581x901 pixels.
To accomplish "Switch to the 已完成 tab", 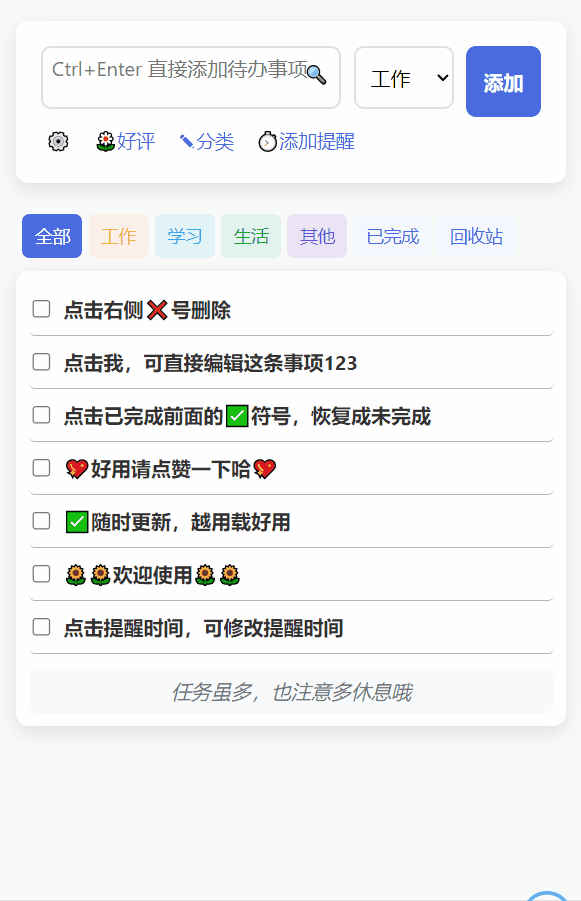I will (393, 236).
